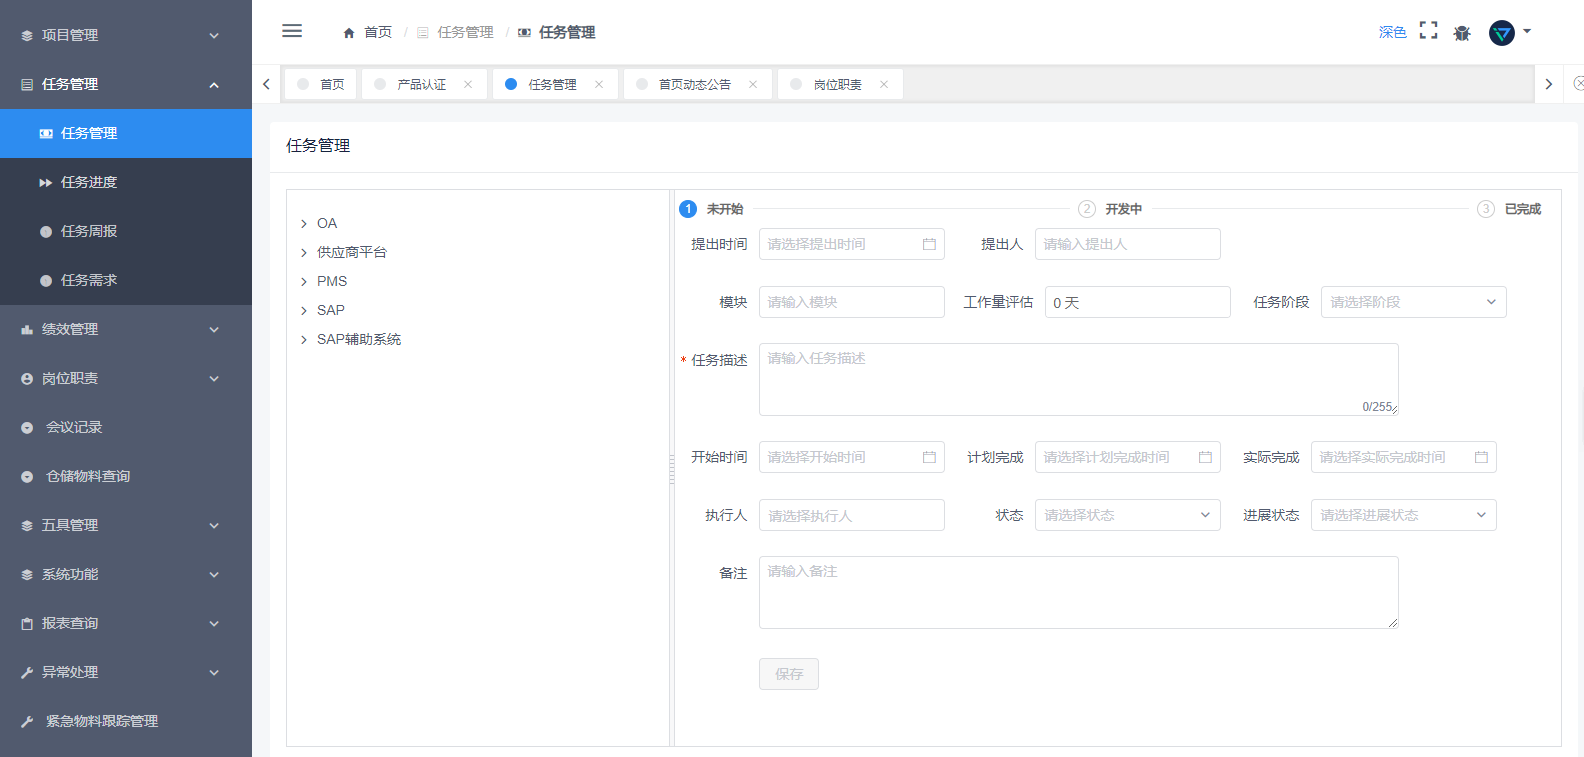Open the 实际完成 date picker

pyautogui.click(x=1404, y=457)
